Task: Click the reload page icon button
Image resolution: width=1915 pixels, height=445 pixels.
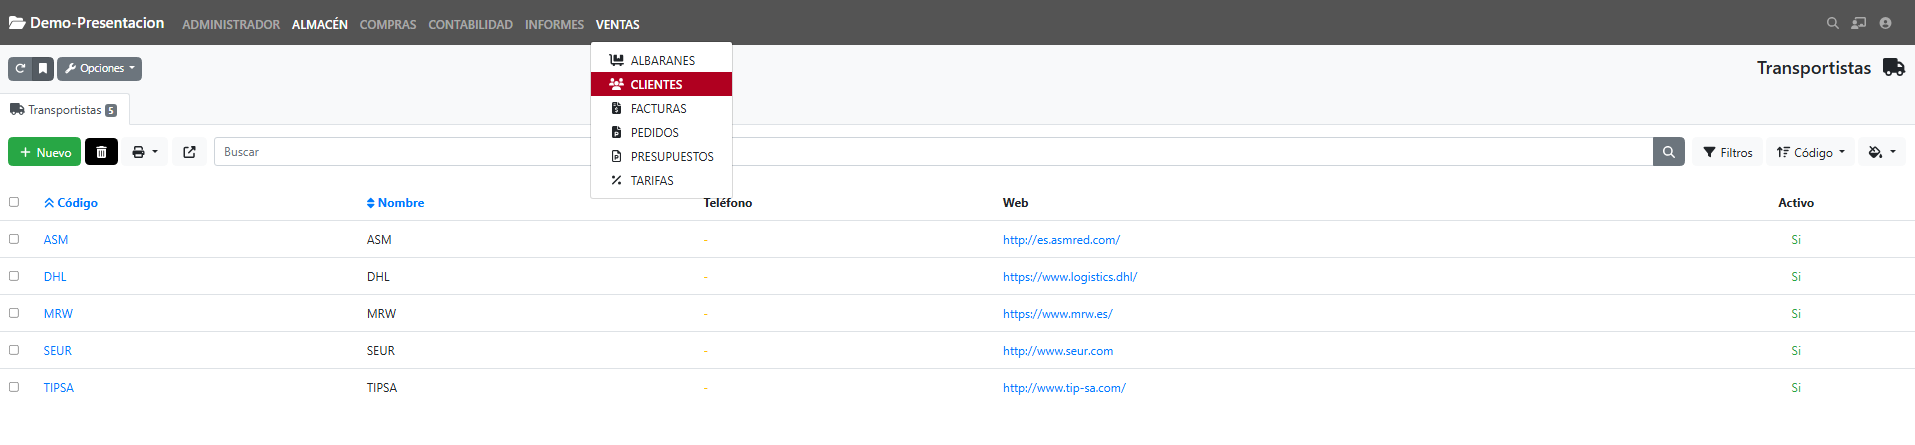Action: [x=20, y=69]
